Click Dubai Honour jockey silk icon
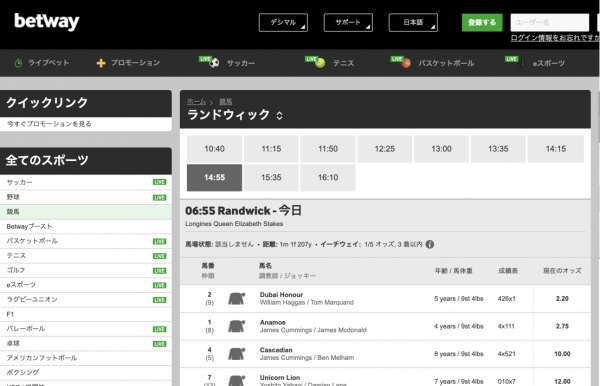Image resolution: width=600 pixels, height=386 pixels. pyautogui.click(x=236, y=298)
